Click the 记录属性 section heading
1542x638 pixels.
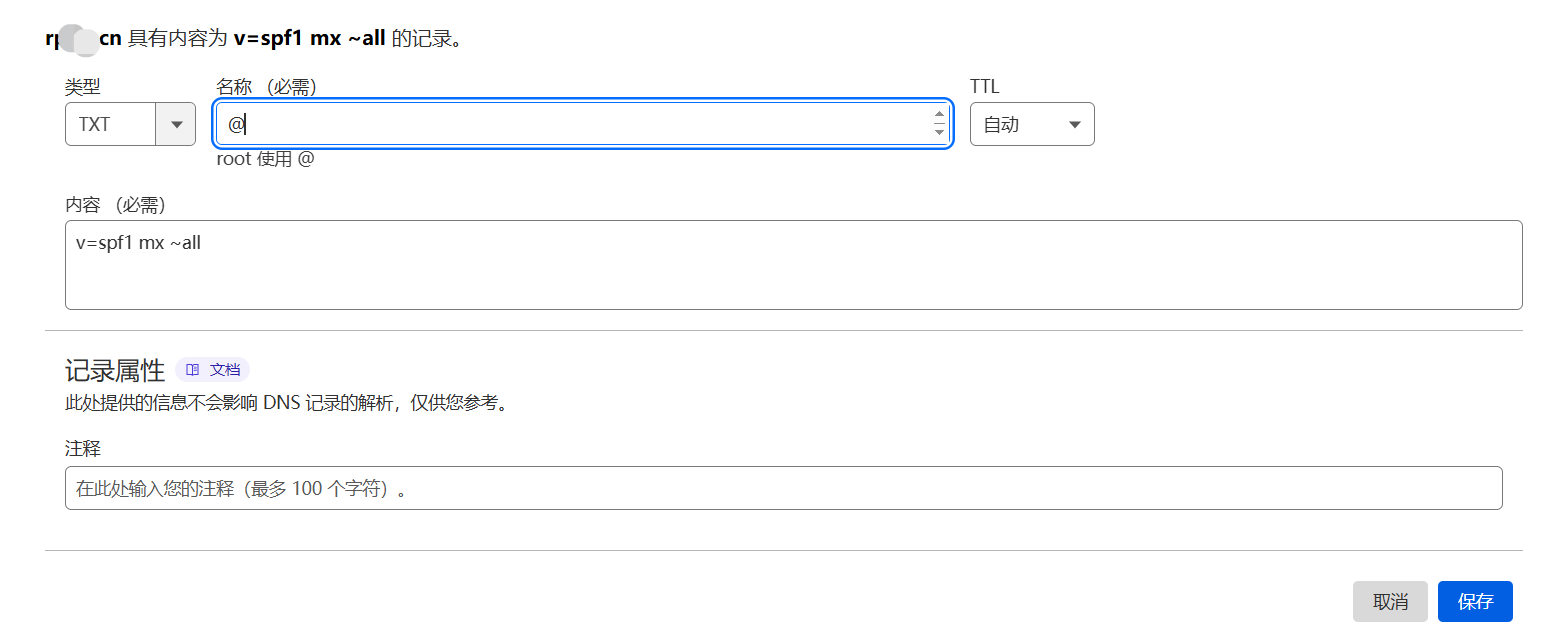[x=115, y=370]
